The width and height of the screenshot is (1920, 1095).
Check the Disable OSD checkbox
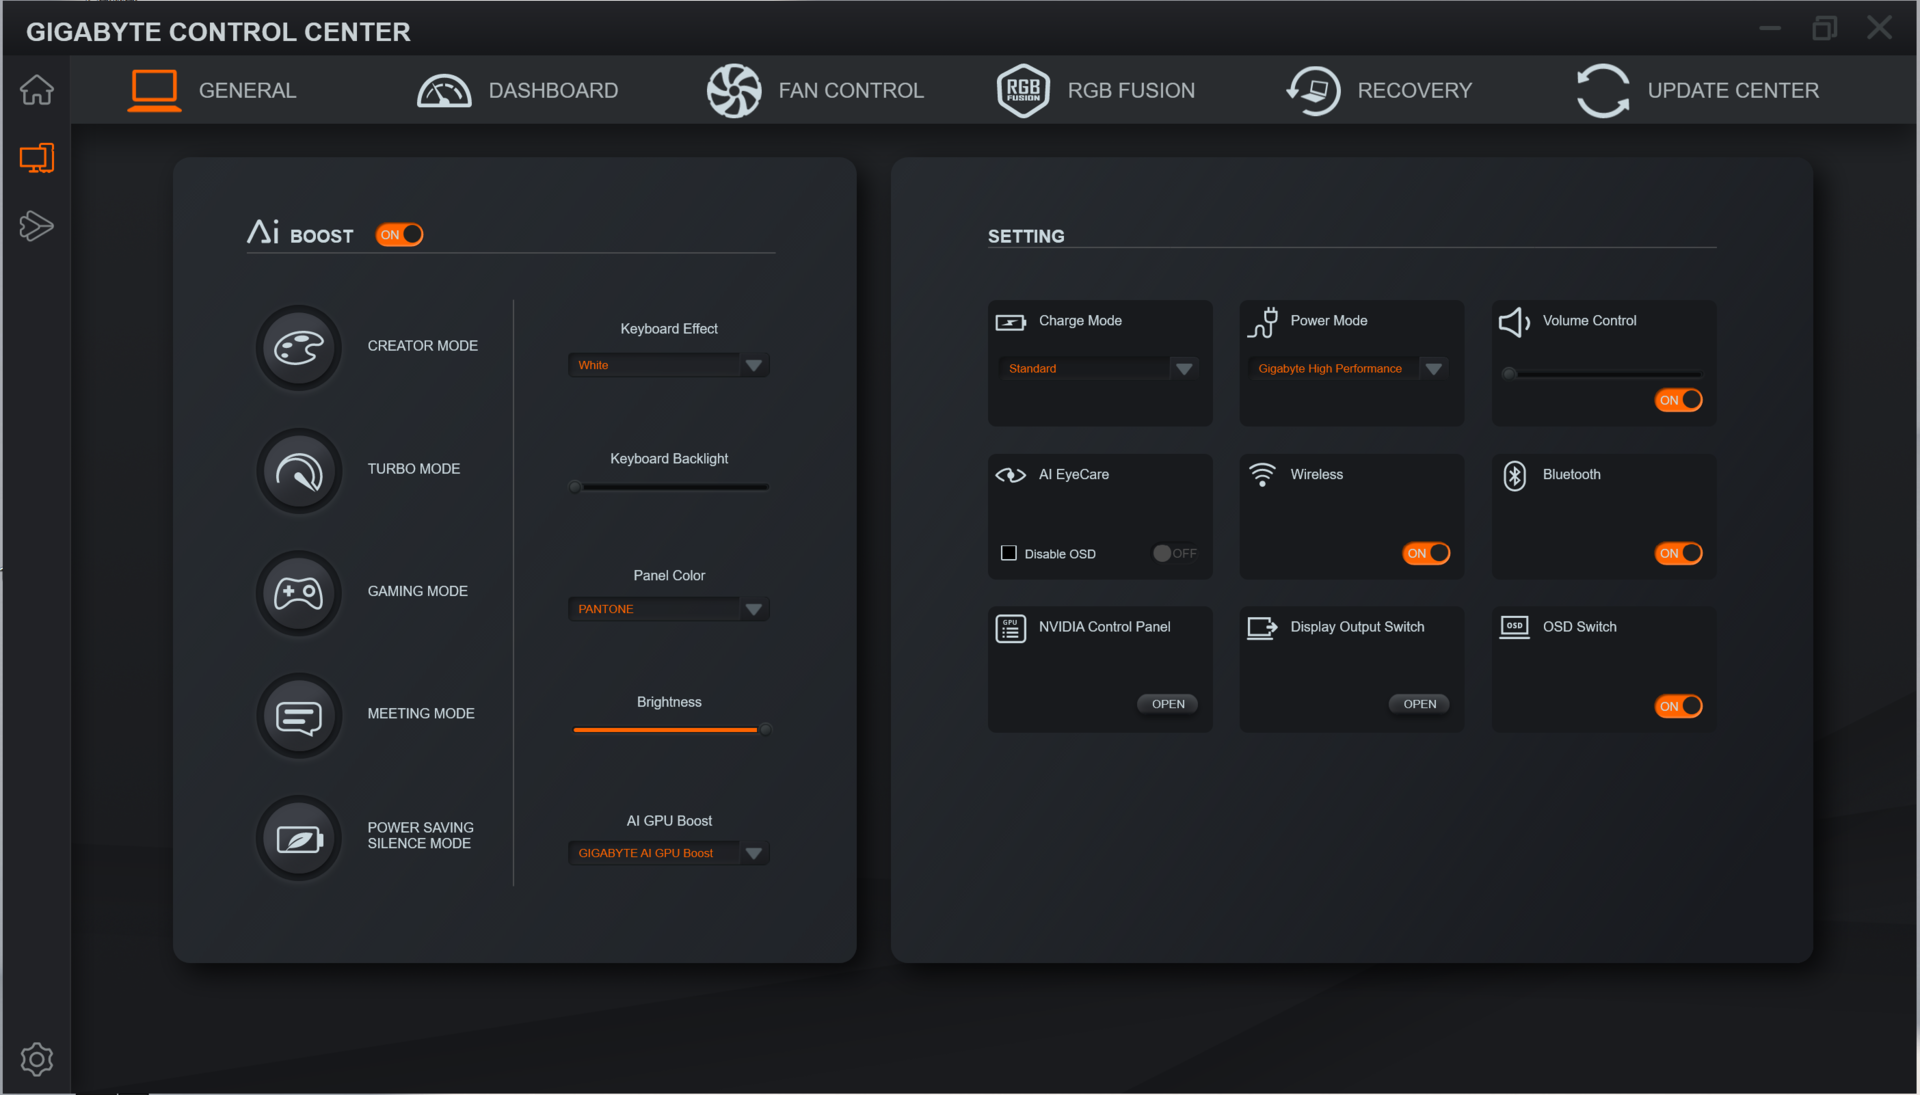click(x=1008, y=553)
